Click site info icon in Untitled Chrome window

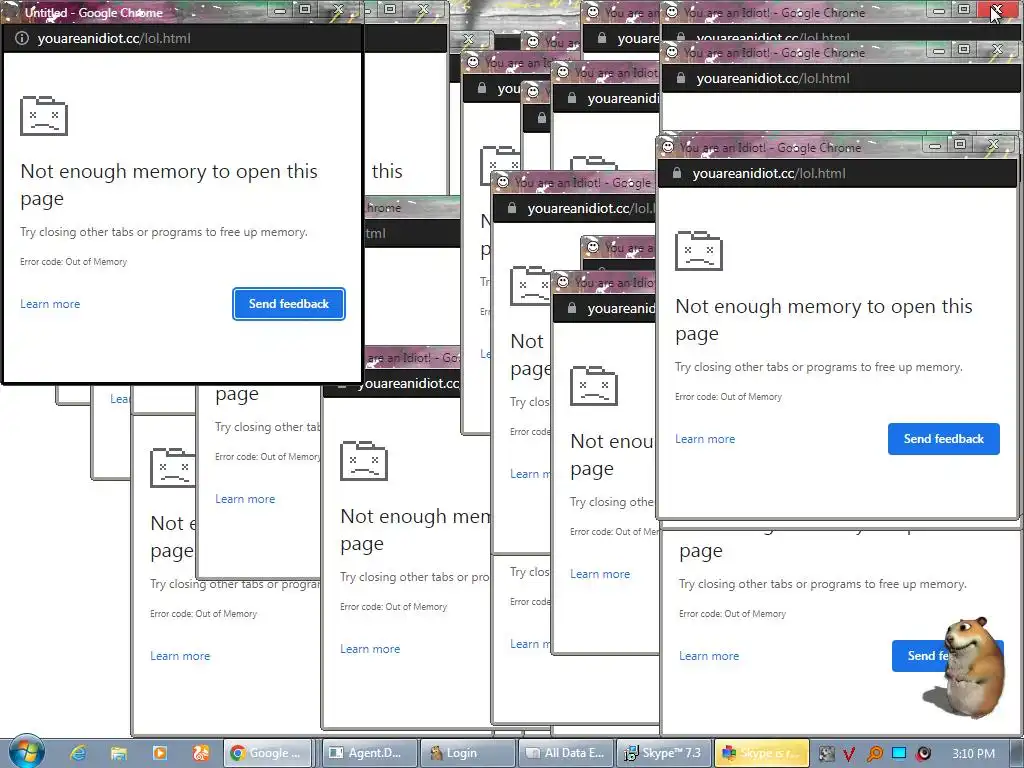[22, 39]
